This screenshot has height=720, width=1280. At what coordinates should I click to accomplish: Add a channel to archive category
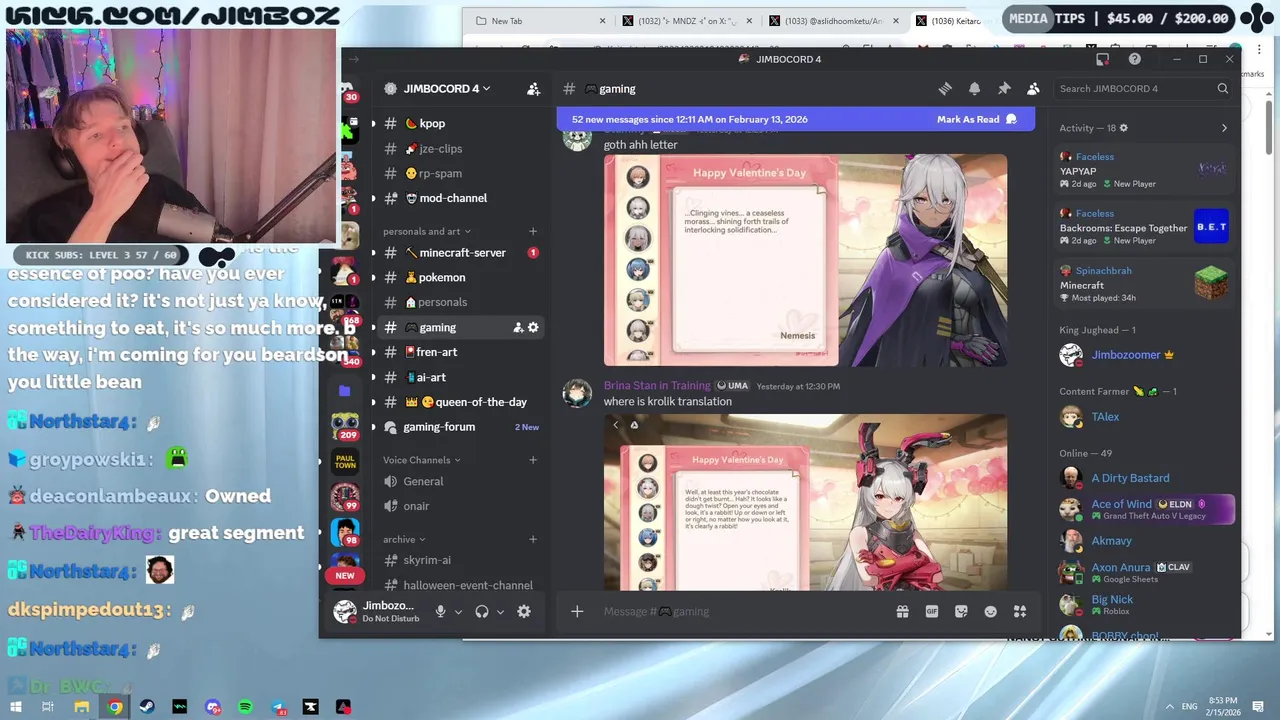(x=533, y=539)
